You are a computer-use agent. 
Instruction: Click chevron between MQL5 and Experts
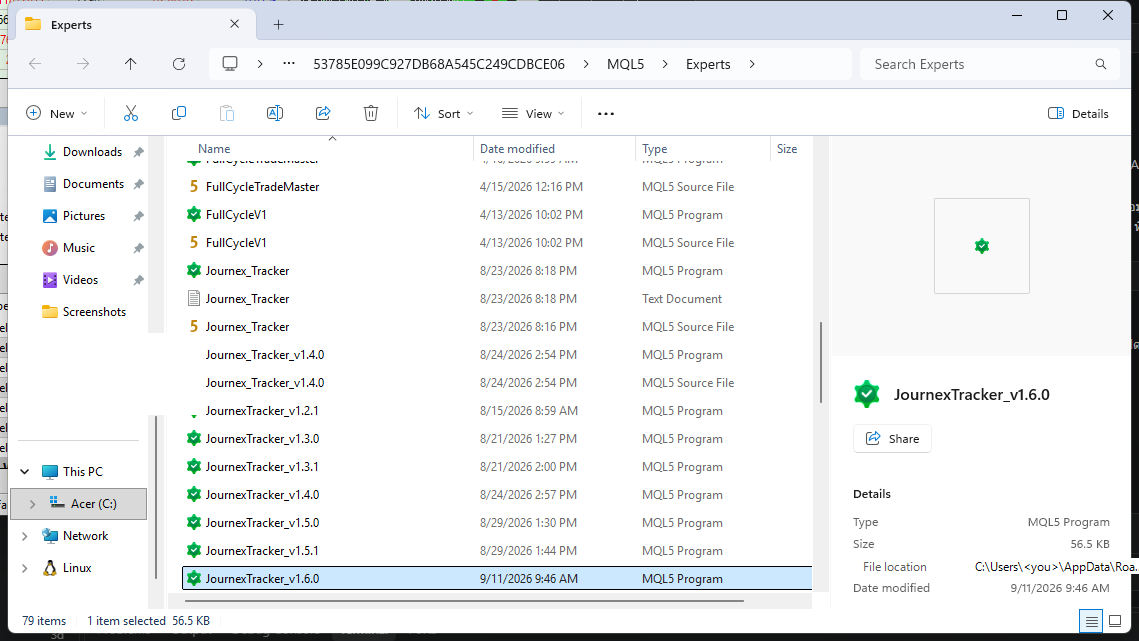665,64
